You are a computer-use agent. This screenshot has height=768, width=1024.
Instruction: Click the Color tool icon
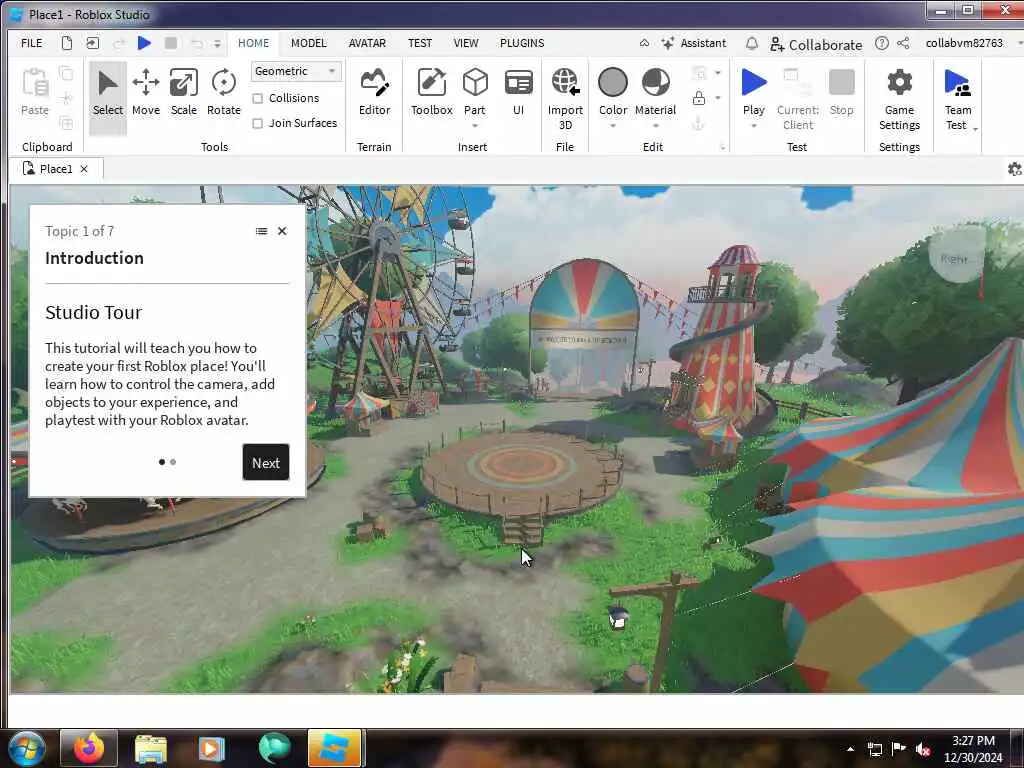pyautogui.click(x=613, y=83)
